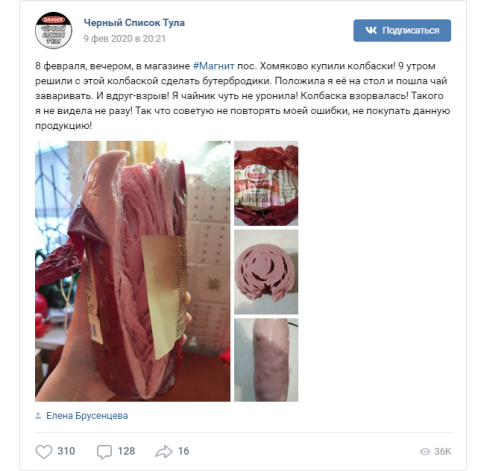Viewport: 481px width, 471px height.
Task: Open sausage packaging label thumbnail
Action: [x=266, y=183]
